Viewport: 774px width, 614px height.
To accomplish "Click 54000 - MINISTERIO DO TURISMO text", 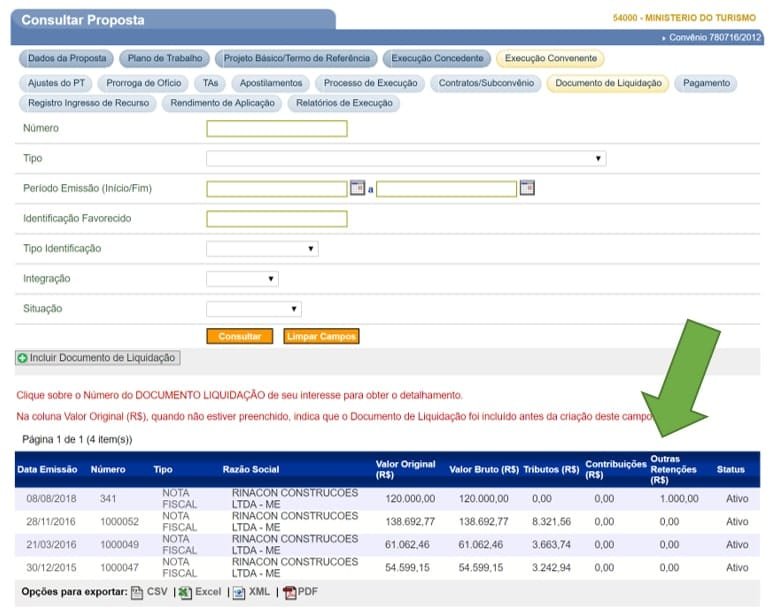I will [x=684, y=18].
